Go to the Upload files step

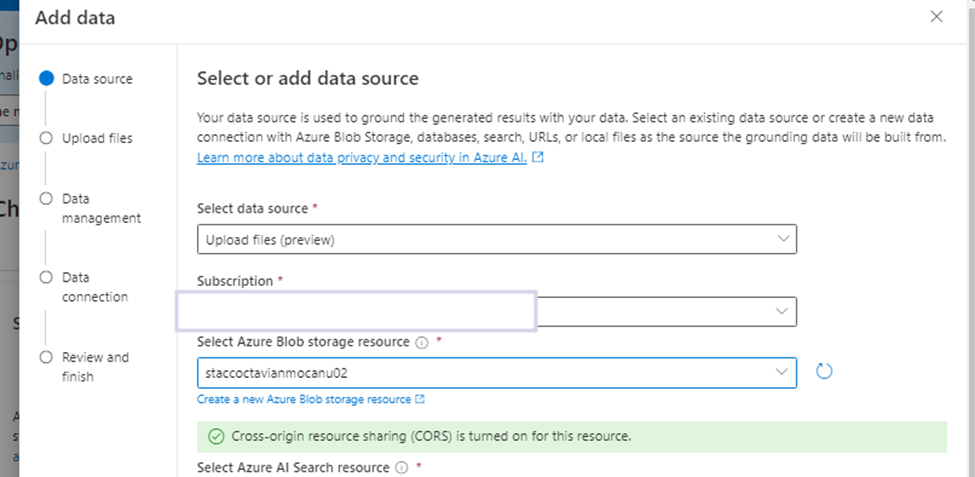click(x=97, y=138)
